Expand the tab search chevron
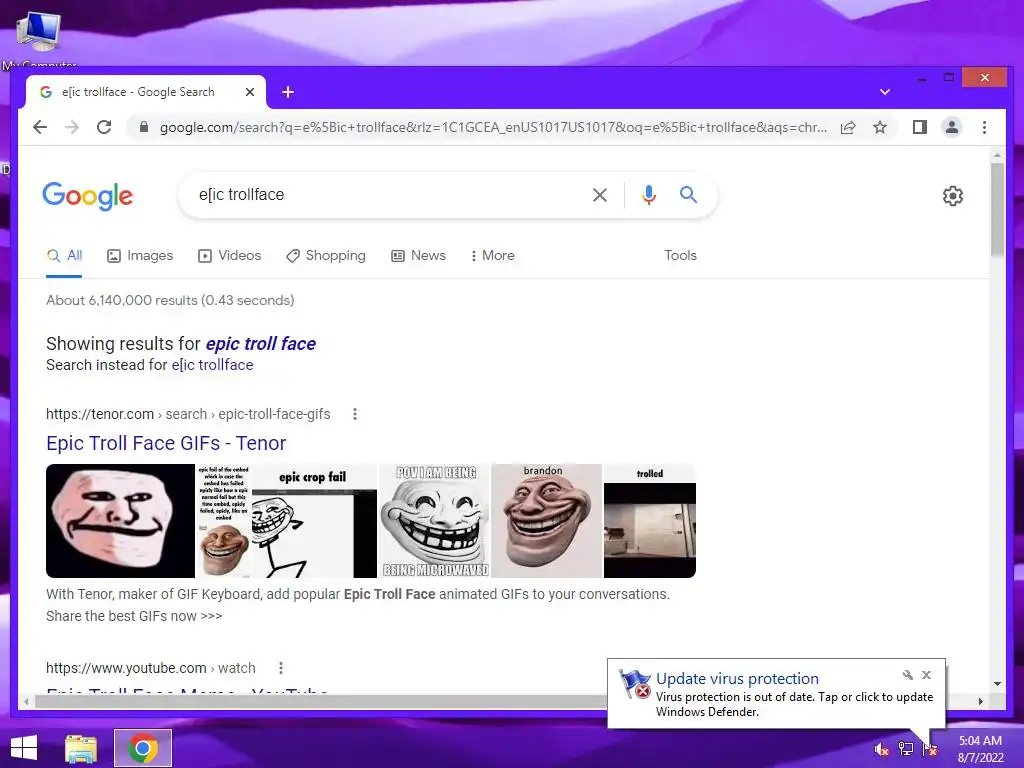This screenshot has width=1024, height=768. tap(885, 92)
